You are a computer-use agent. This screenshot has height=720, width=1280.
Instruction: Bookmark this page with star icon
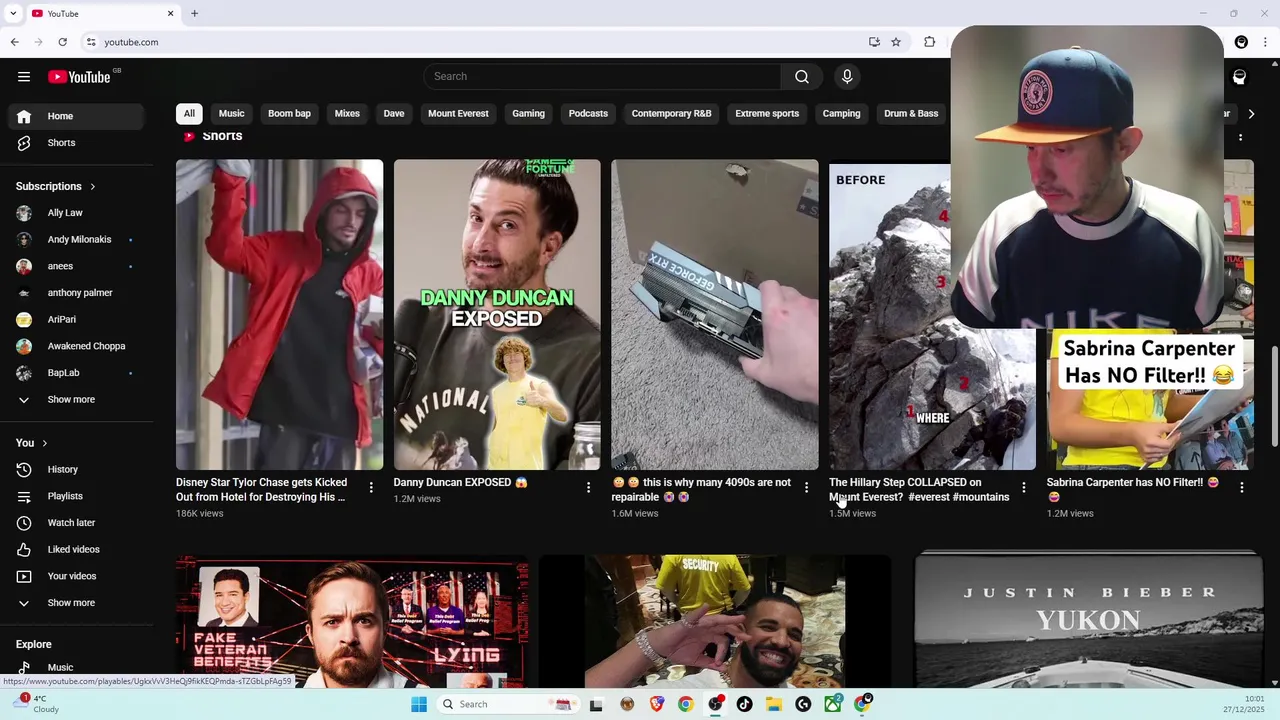point(896,42)
